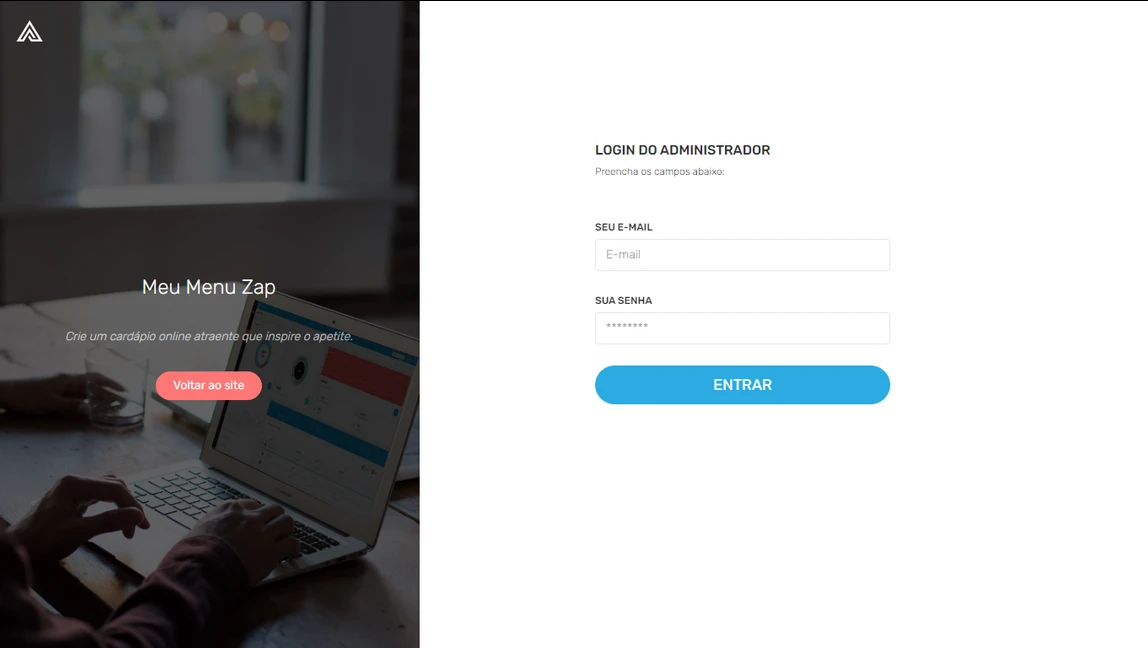Viewport: 1148px width, 648px height.
Task: Click the cardápio online tagline text
Action: click(x=209, y=336)
